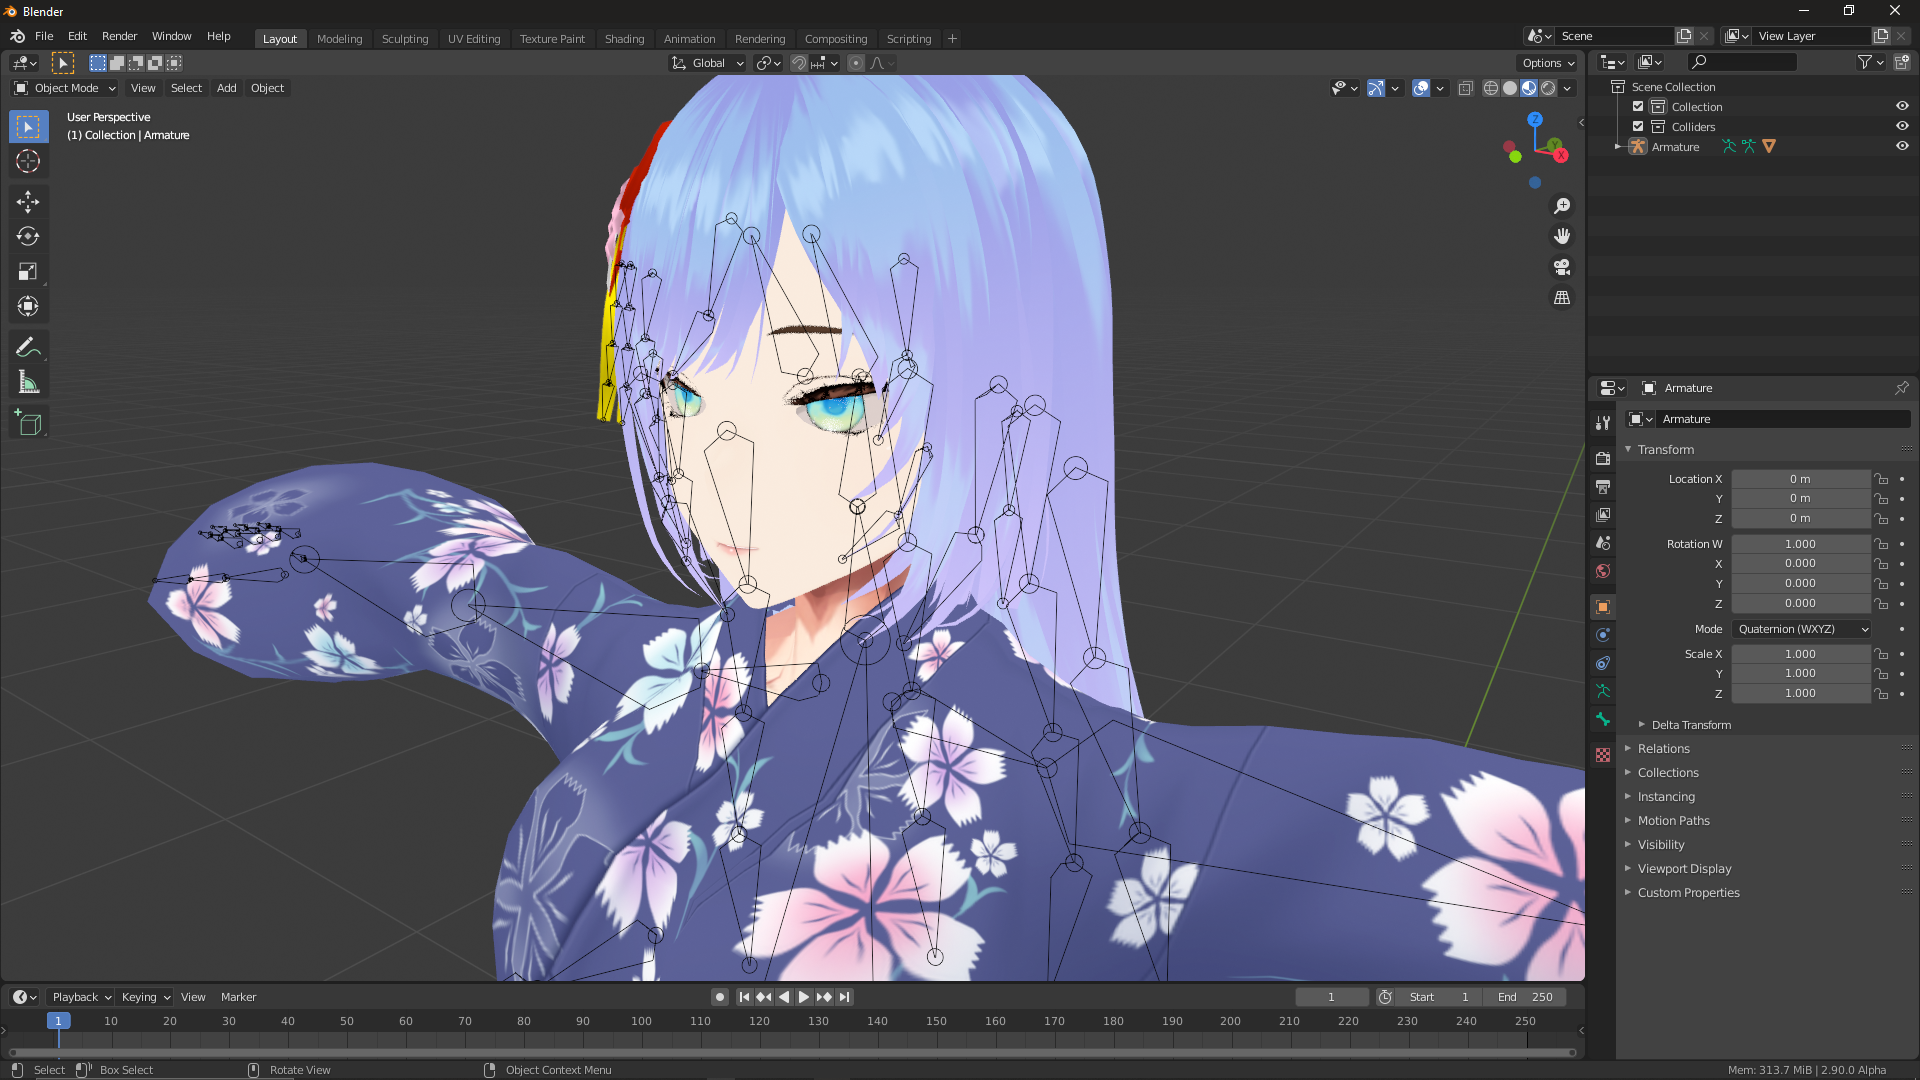Toggle proportional editing in header
This screenshot has width=1920, height=1080.
pos(856,63)
